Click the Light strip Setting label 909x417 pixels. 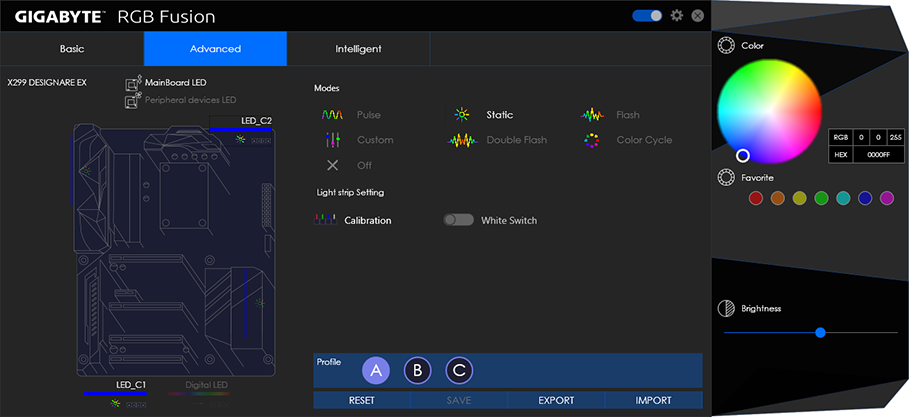click(350, 192)
